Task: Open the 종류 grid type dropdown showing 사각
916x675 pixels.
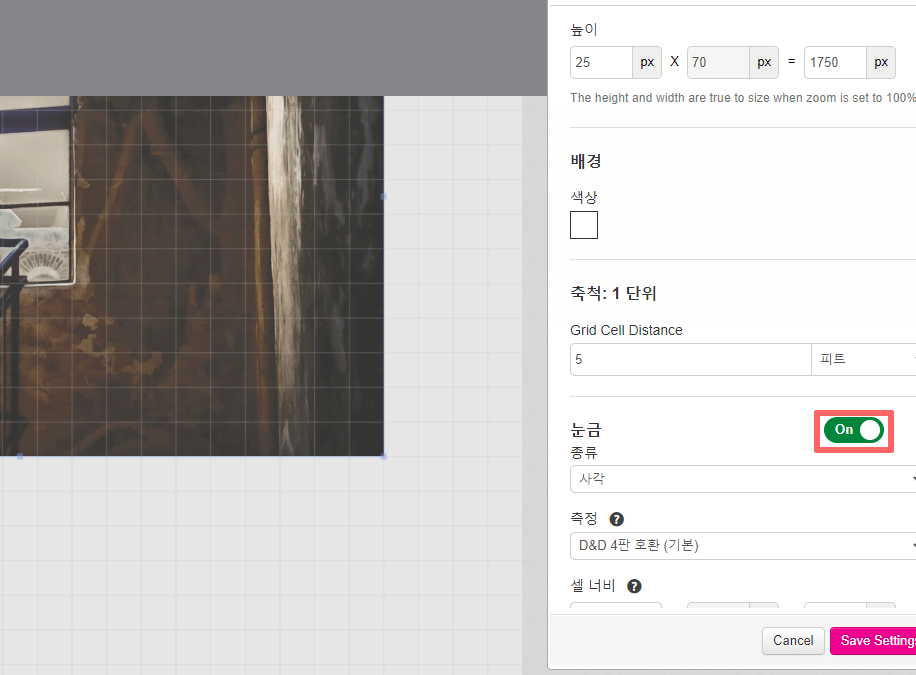Action: click(743, 479)
